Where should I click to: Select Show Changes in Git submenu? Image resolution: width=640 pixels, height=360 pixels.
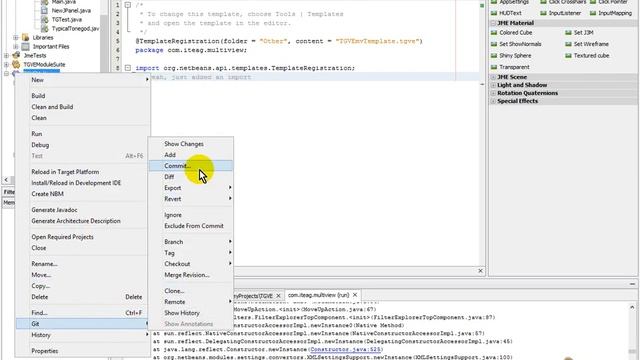[x=191, y=144]
